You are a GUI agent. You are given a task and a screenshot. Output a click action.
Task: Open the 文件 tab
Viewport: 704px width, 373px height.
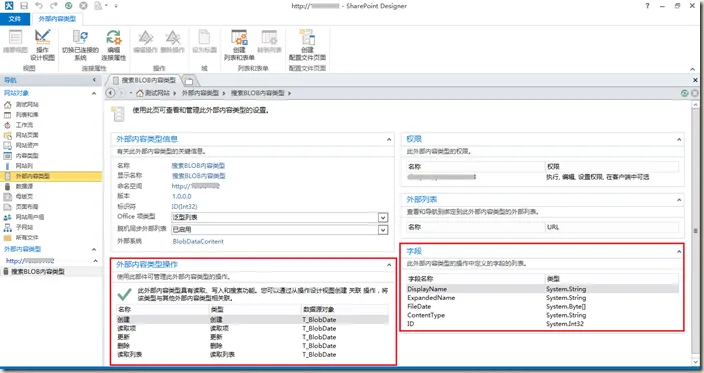click(x=15, y=19)
